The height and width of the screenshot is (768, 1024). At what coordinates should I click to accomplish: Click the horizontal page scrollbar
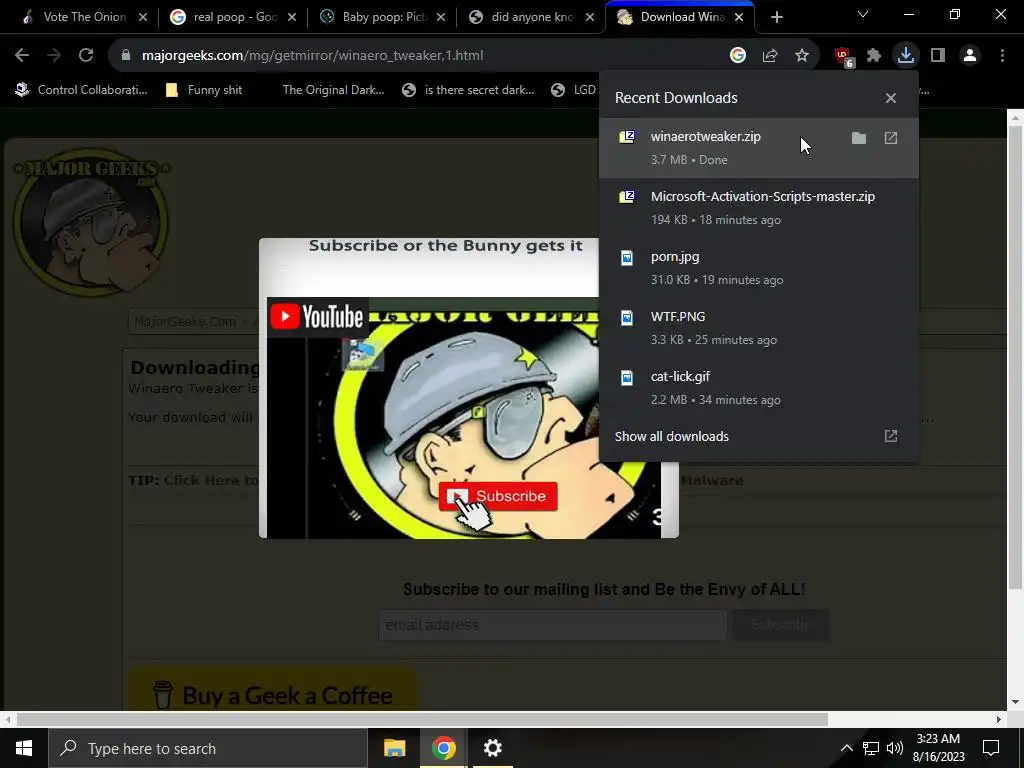[x=423, y=719]
